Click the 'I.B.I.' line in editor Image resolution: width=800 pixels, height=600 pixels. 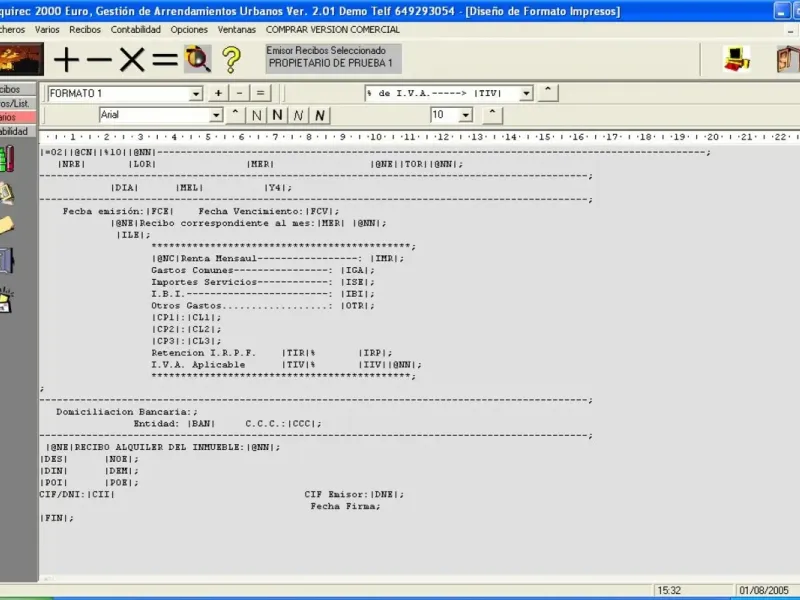[x=263, y=294]
